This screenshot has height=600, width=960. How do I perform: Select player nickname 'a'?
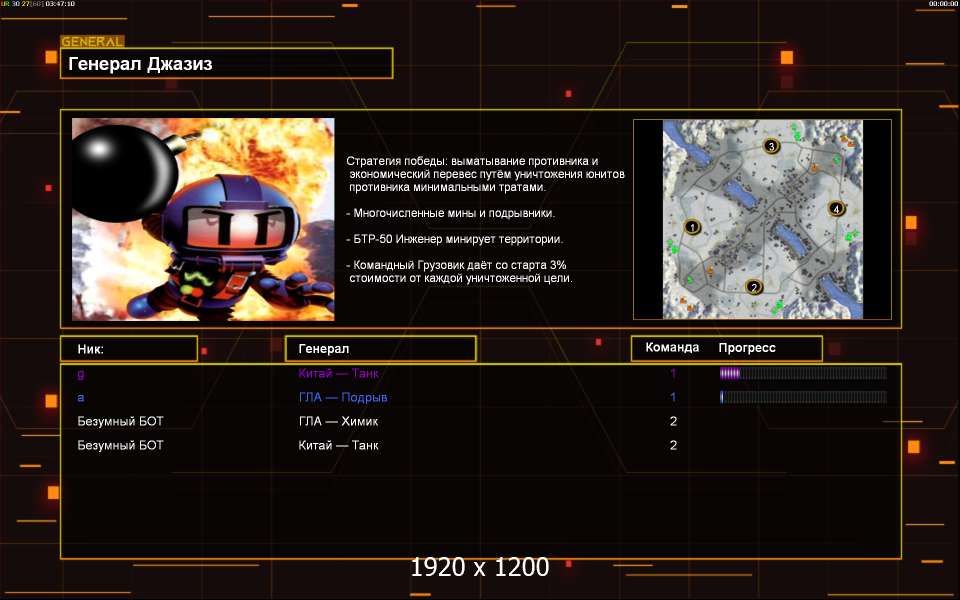[x=81, y=397]
